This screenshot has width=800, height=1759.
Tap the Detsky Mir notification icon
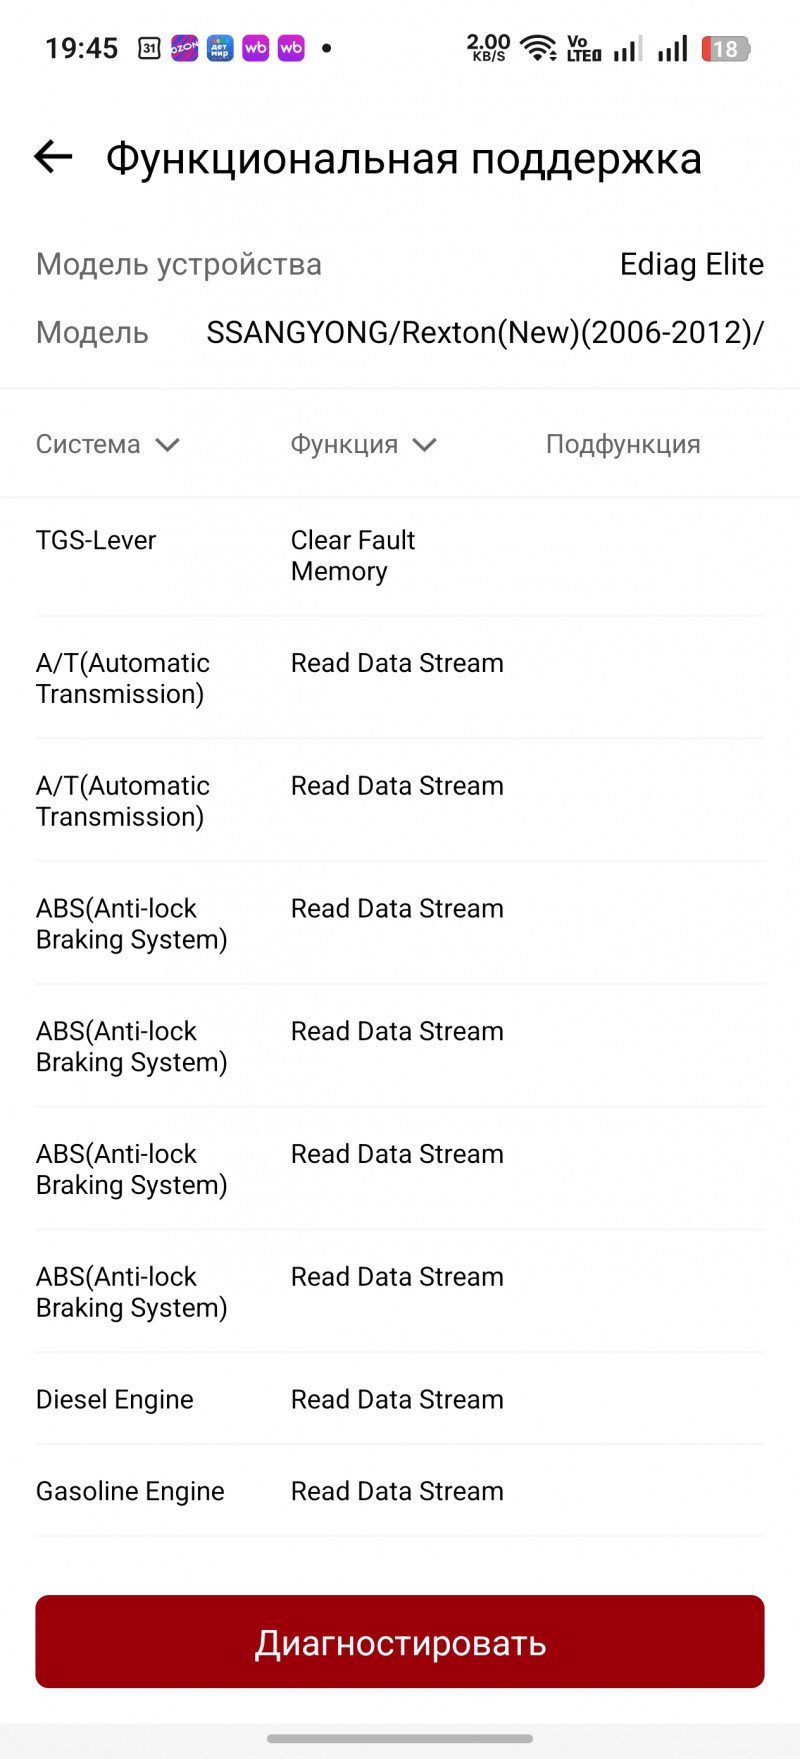point(220,48)
